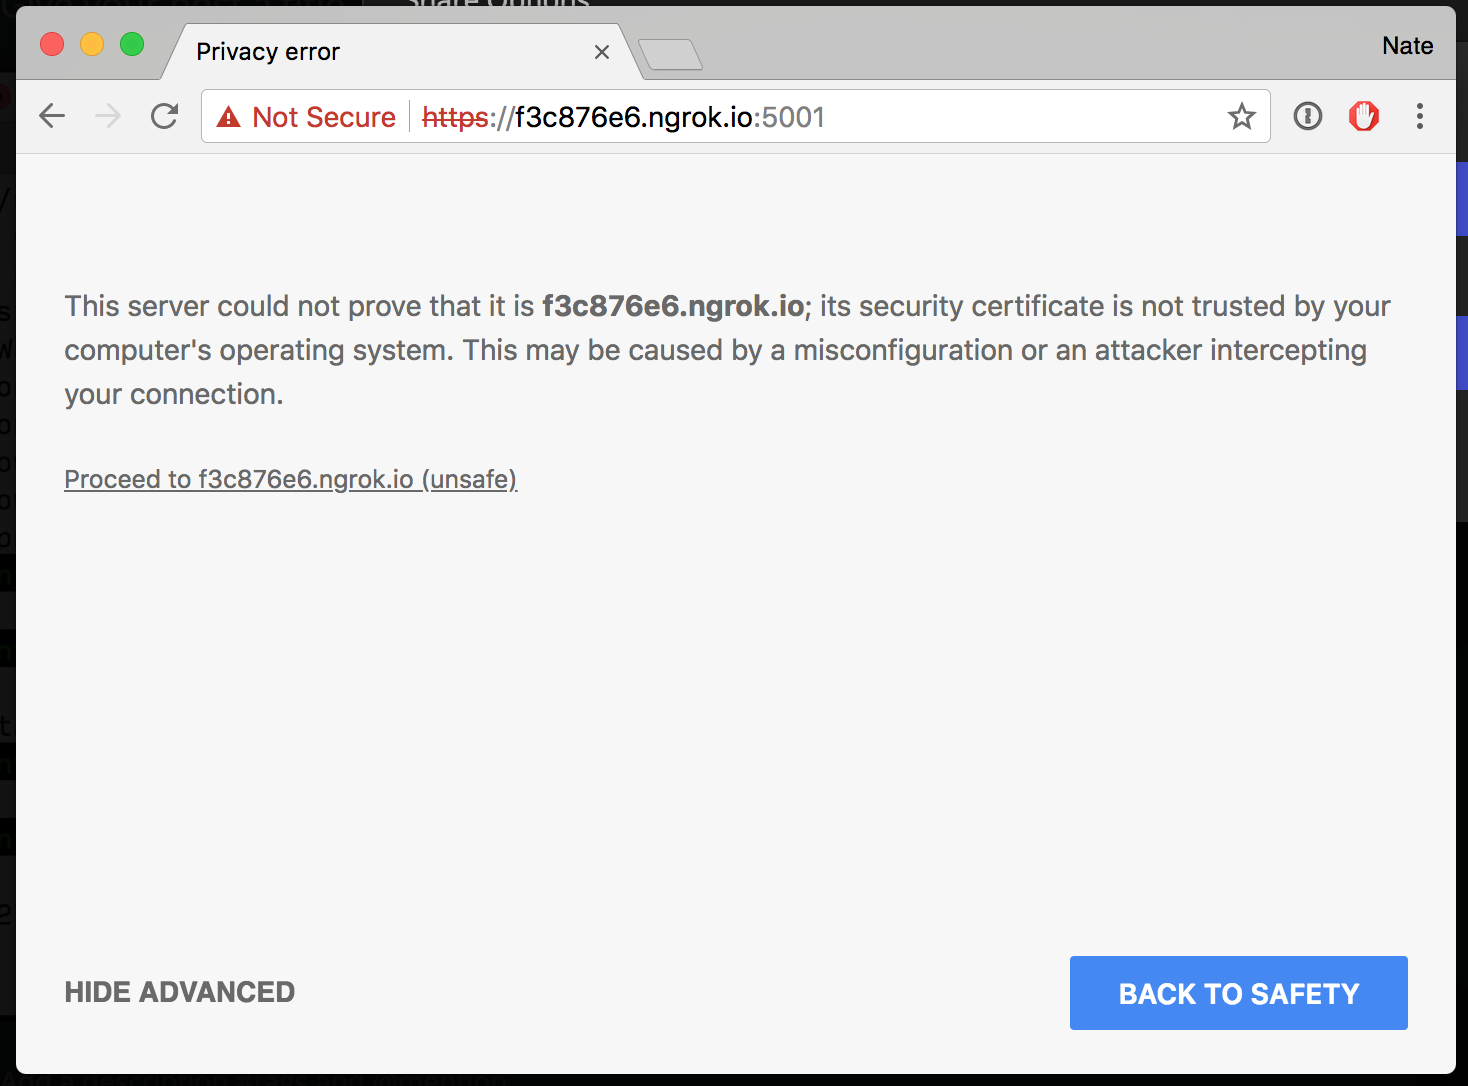This screenshot has height=1086, width=1468.
Task: Reload the page with the refresh icon
Action: pos(165,117)
